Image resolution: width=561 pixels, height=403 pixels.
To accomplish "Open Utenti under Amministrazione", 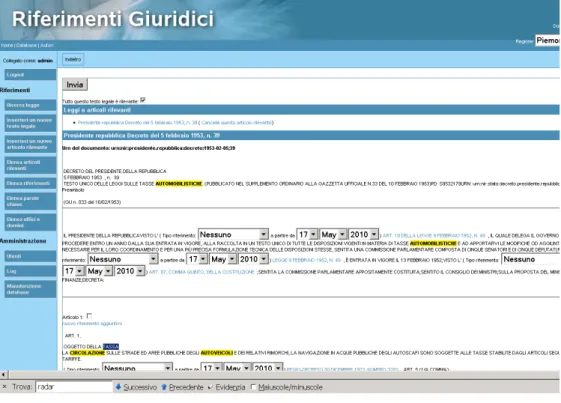I will [x=30, y=256].
